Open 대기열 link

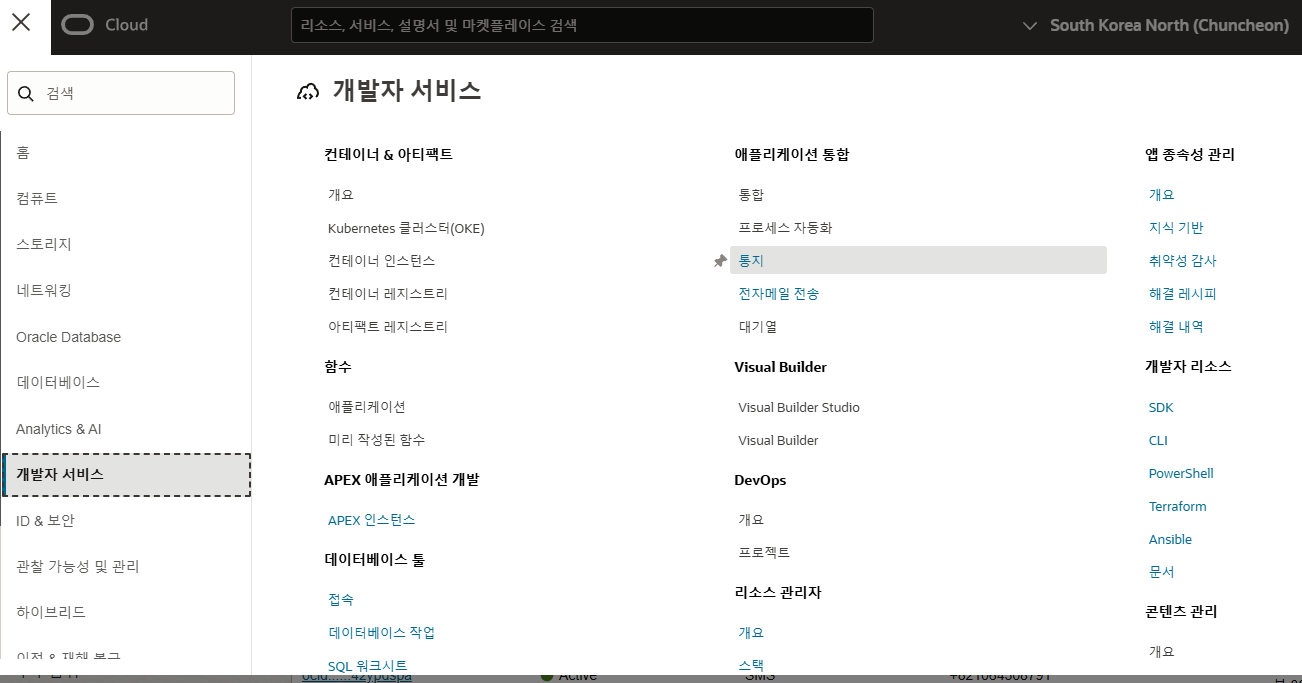[758, 327]
